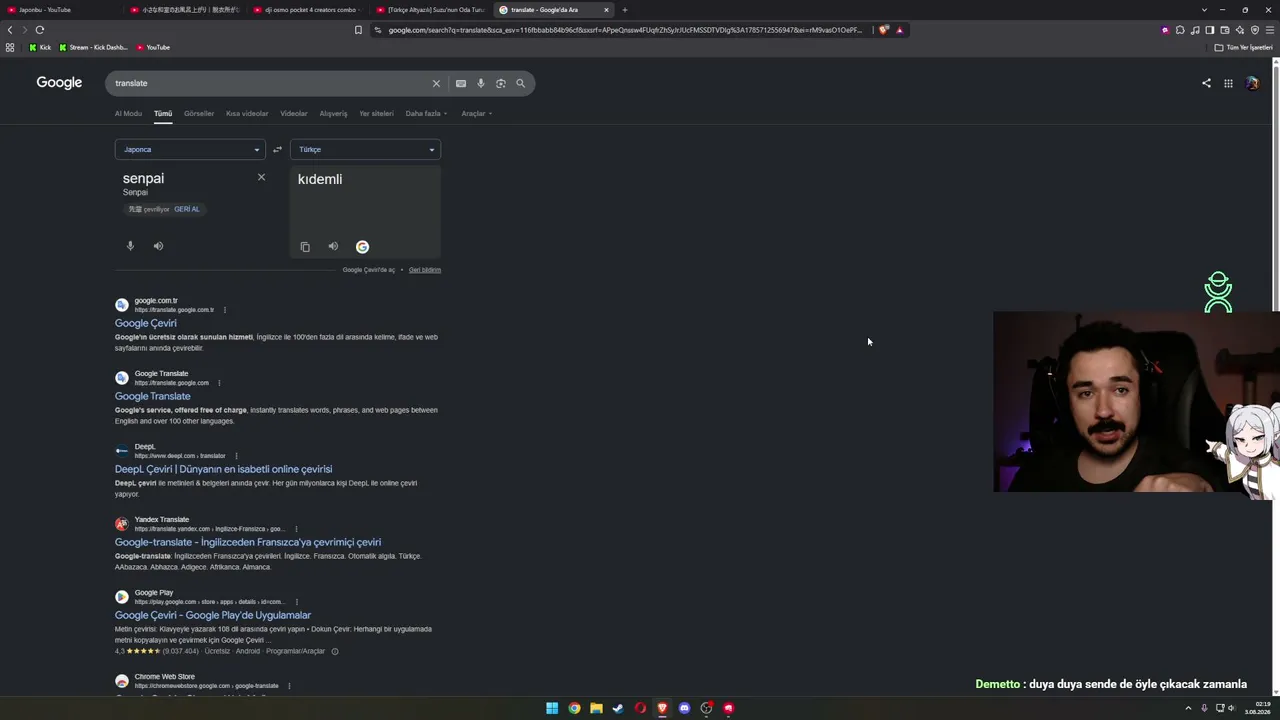1280x720 pixels.
Task: Open the 'Stream - Kick Dashb...' bookmark
Action: point(93,47)
